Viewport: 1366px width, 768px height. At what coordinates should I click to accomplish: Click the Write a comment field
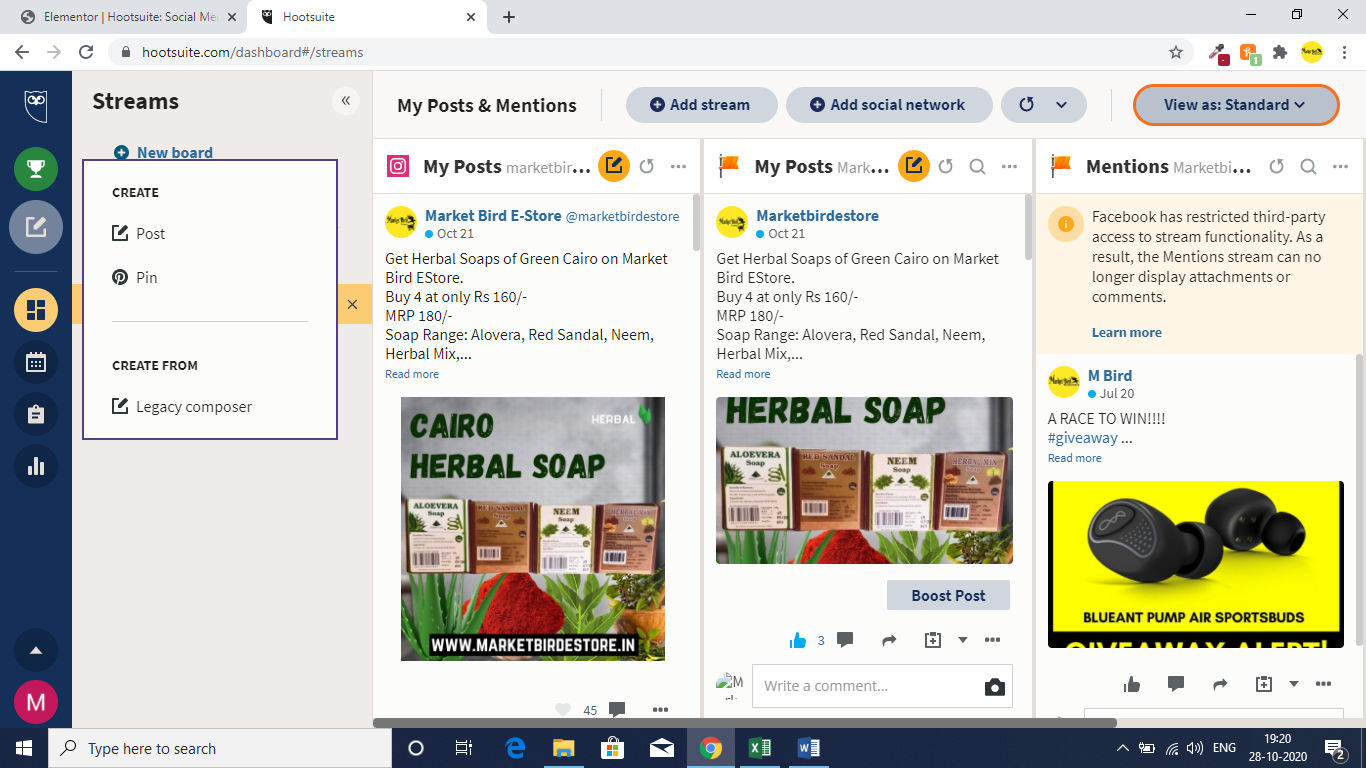coord(865,686)
